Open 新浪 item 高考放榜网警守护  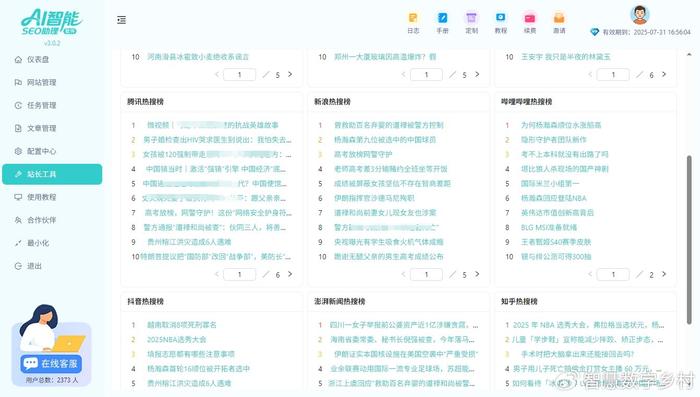click(x=363, y=155)
